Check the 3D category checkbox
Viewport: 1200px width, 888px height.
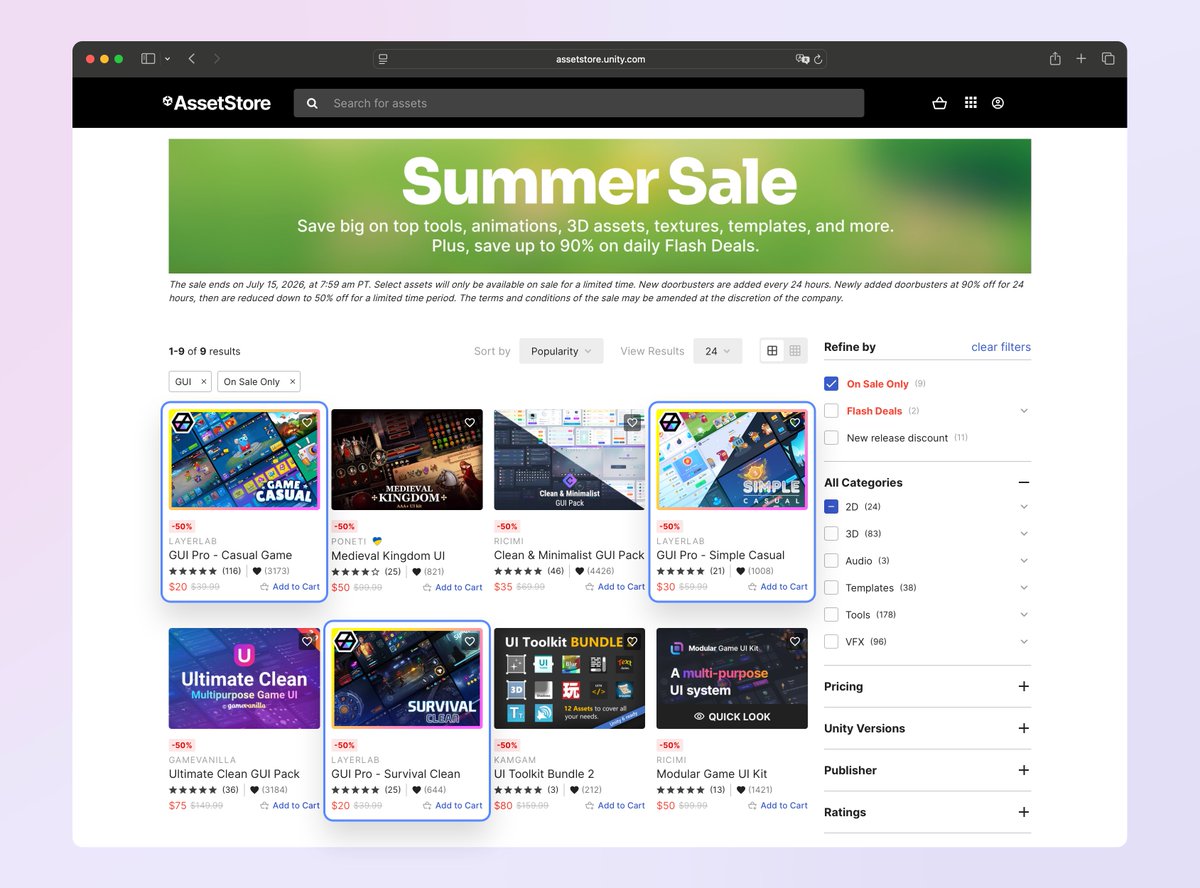tap(831, 534)
